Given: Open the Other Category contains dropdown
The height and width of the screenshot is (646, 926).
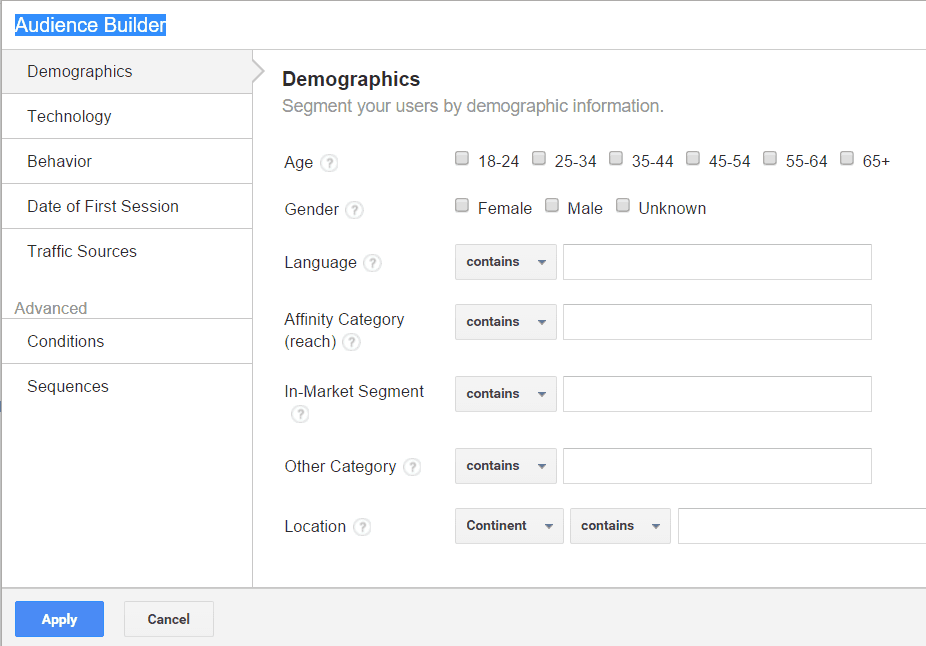Looking at the screenshot, I should click(505, 466).
